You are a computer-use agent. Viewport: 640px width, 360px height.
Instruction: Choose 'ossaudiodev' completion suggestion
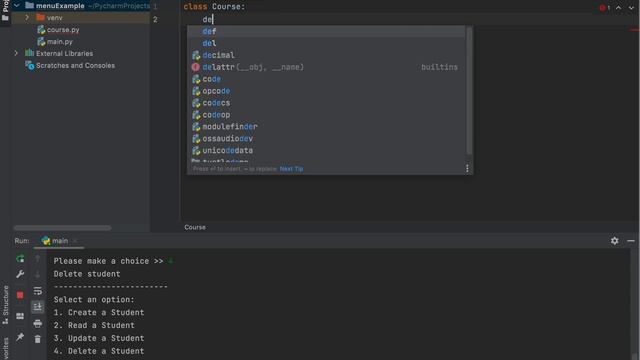[326, 138]
